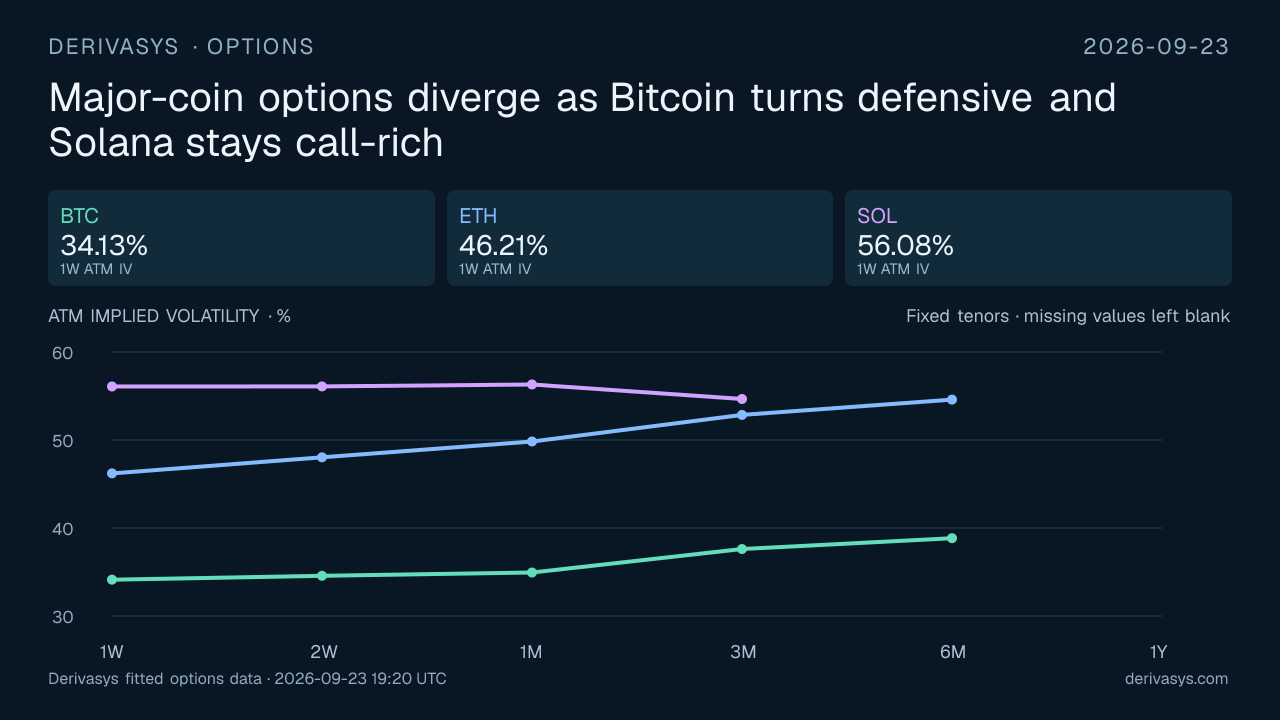
Task: Select the ETH 46.21% summary card
Action: pos(640,238)
